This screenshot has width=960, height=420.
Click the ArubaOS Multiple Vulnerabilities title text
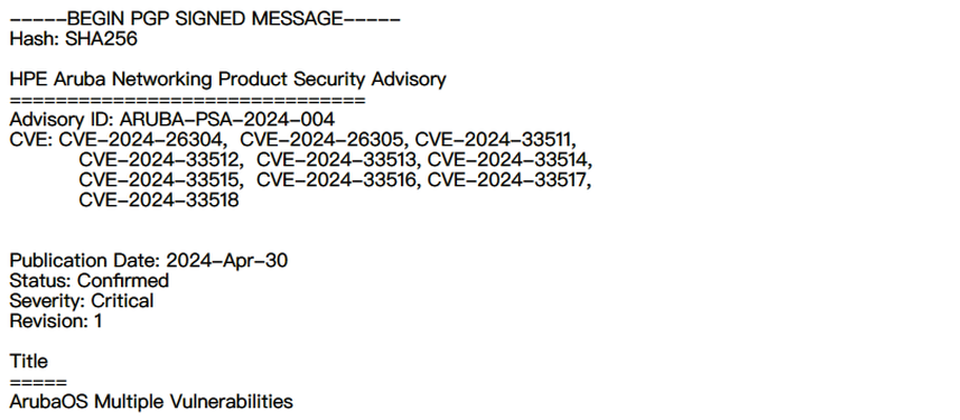click(x=151, y=402)
